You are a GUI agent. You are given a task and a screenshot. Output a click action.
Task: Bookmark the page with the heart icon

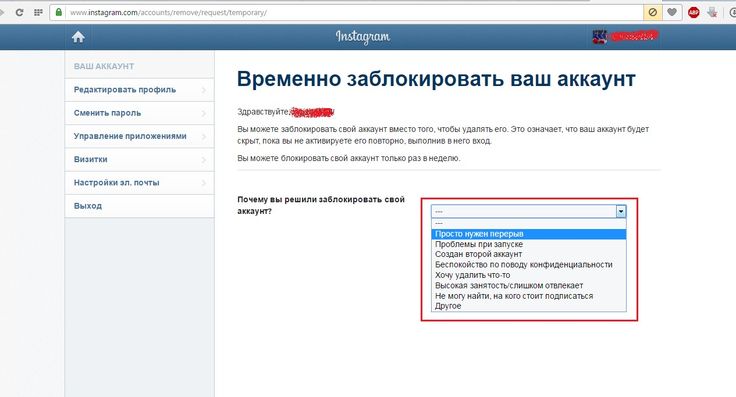[672, 13]
